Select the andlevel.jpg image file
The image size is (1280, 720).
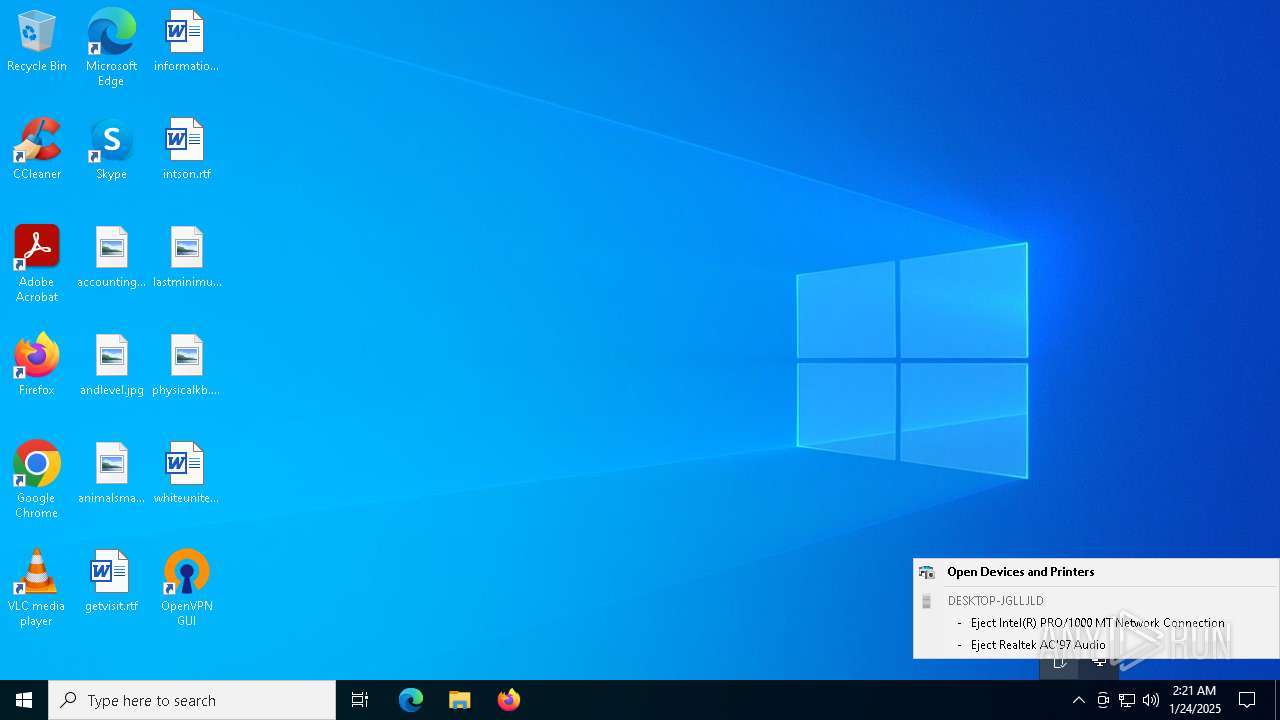click(x=111, y=366)
